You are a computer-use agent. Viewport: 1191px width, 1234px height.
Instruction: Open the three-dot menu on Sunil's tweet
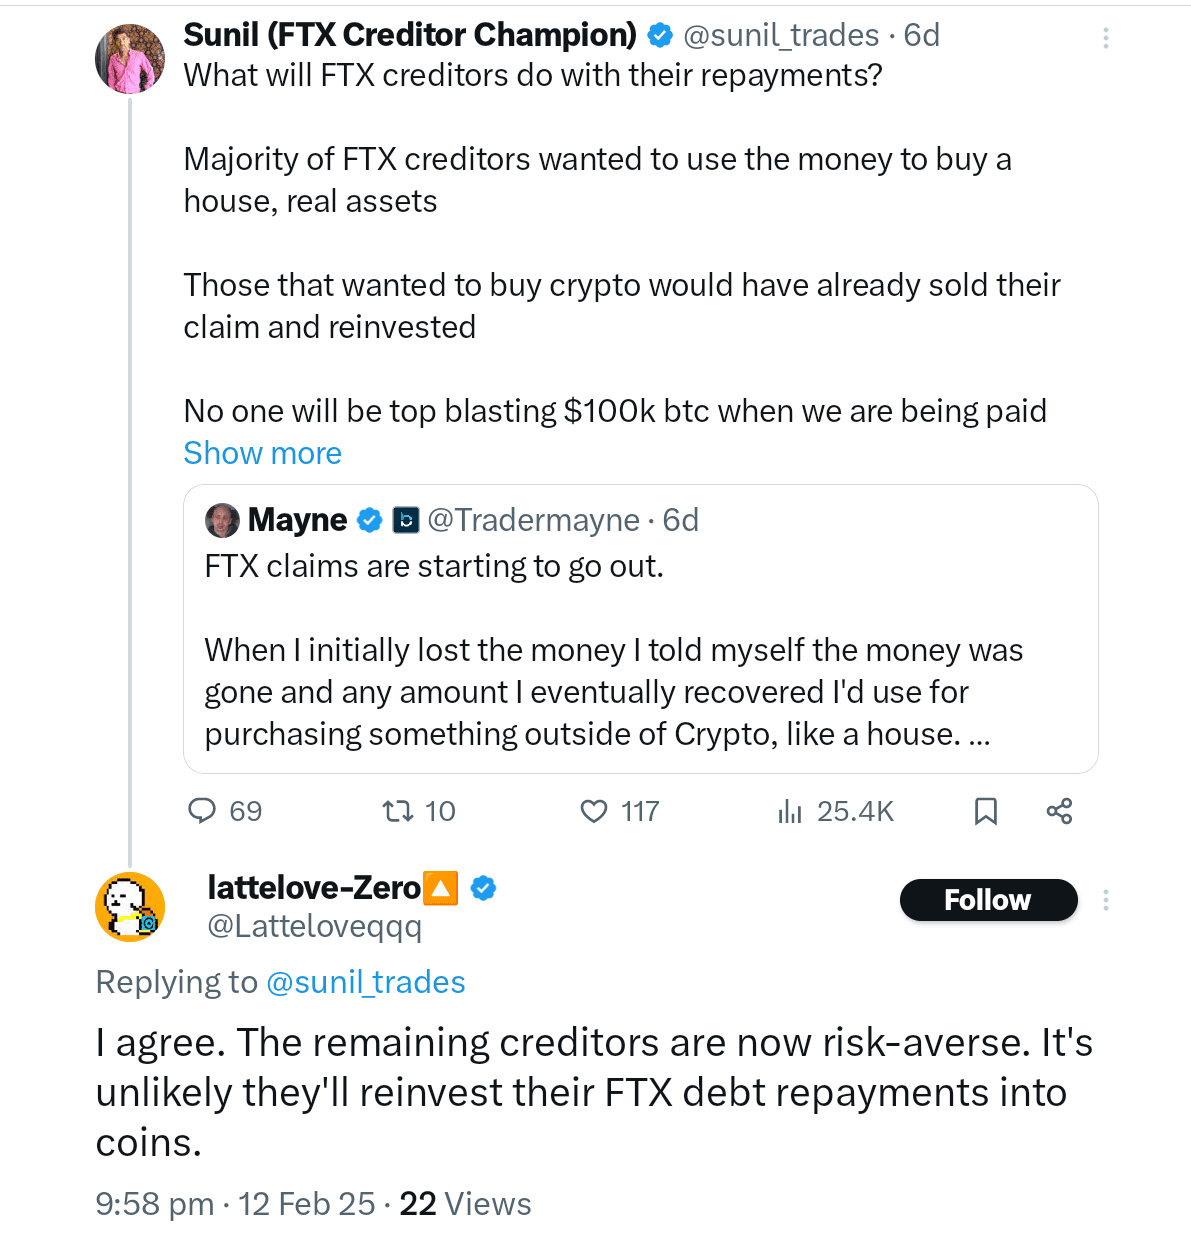[x=1105, y=38]
